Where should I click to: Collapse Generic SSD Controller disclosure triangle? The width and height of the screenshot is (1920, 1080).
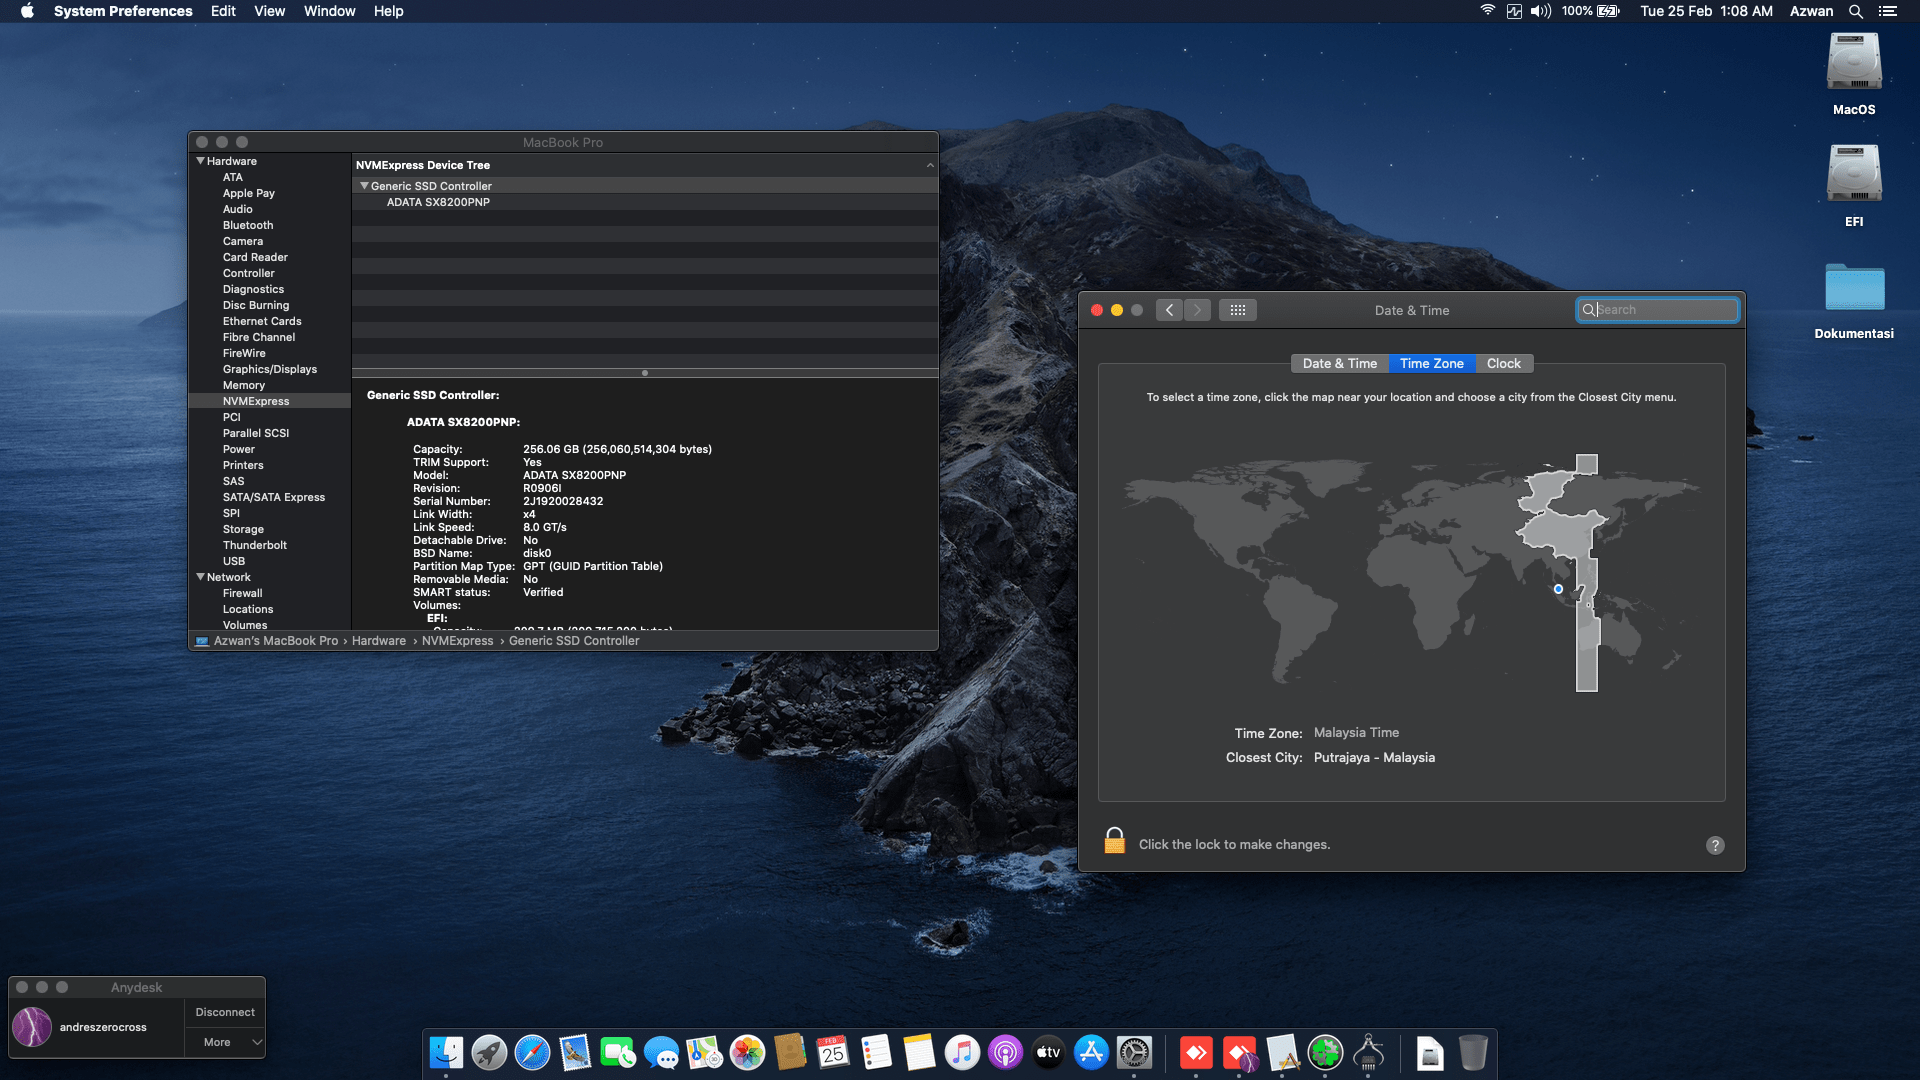(x=364, y=186)
